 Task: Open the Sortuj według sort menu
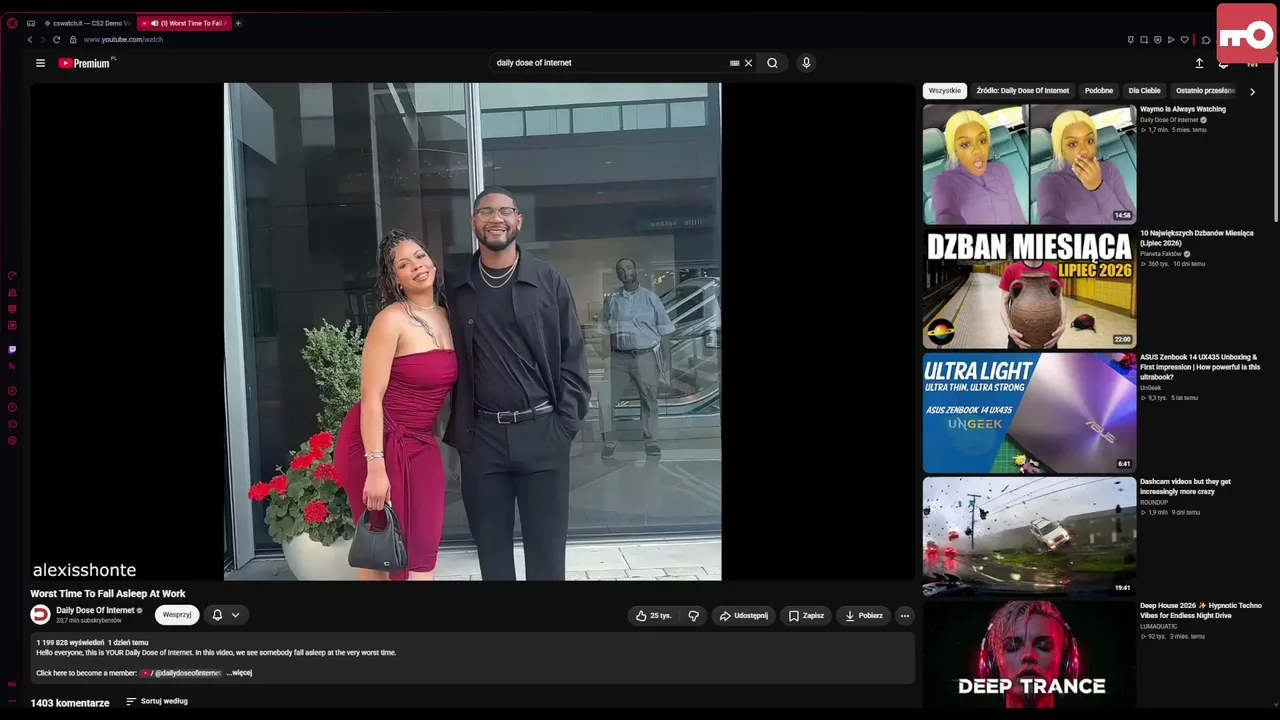(x=157, y=701)
